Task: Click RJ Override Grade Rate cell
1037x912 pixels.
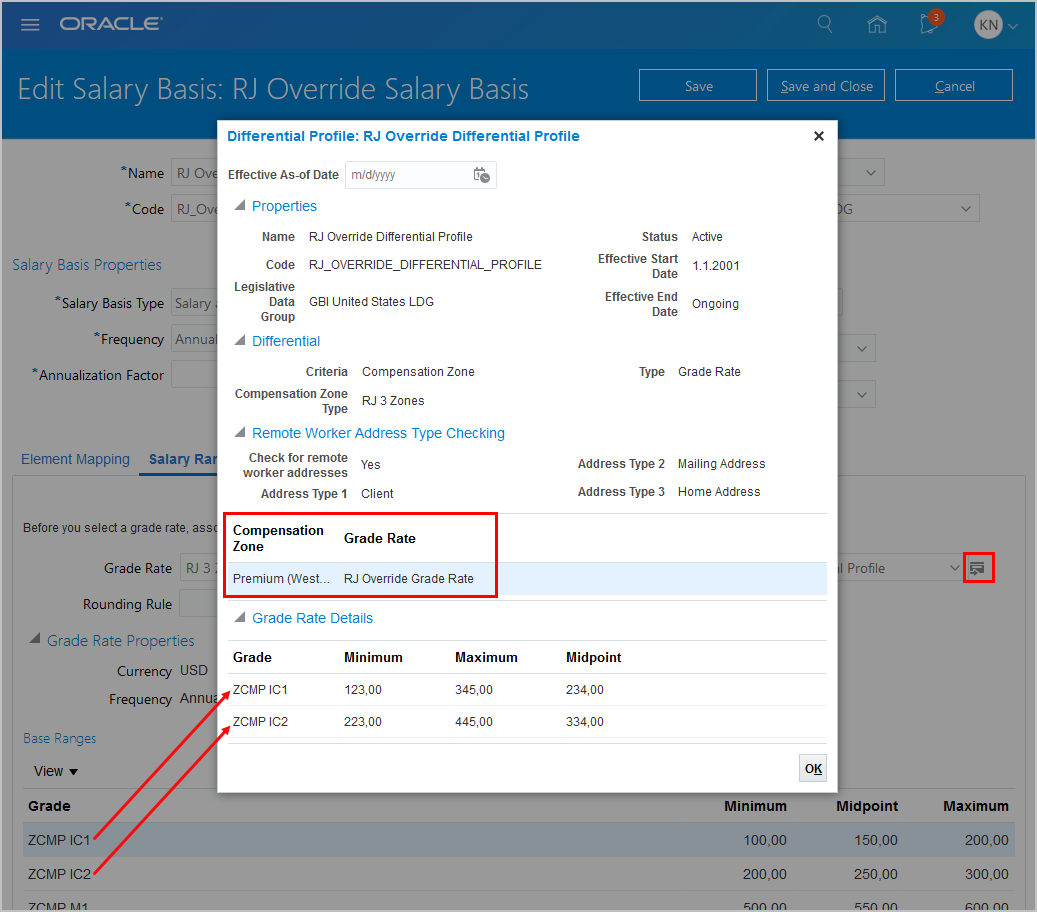Action: coord(409,579)
